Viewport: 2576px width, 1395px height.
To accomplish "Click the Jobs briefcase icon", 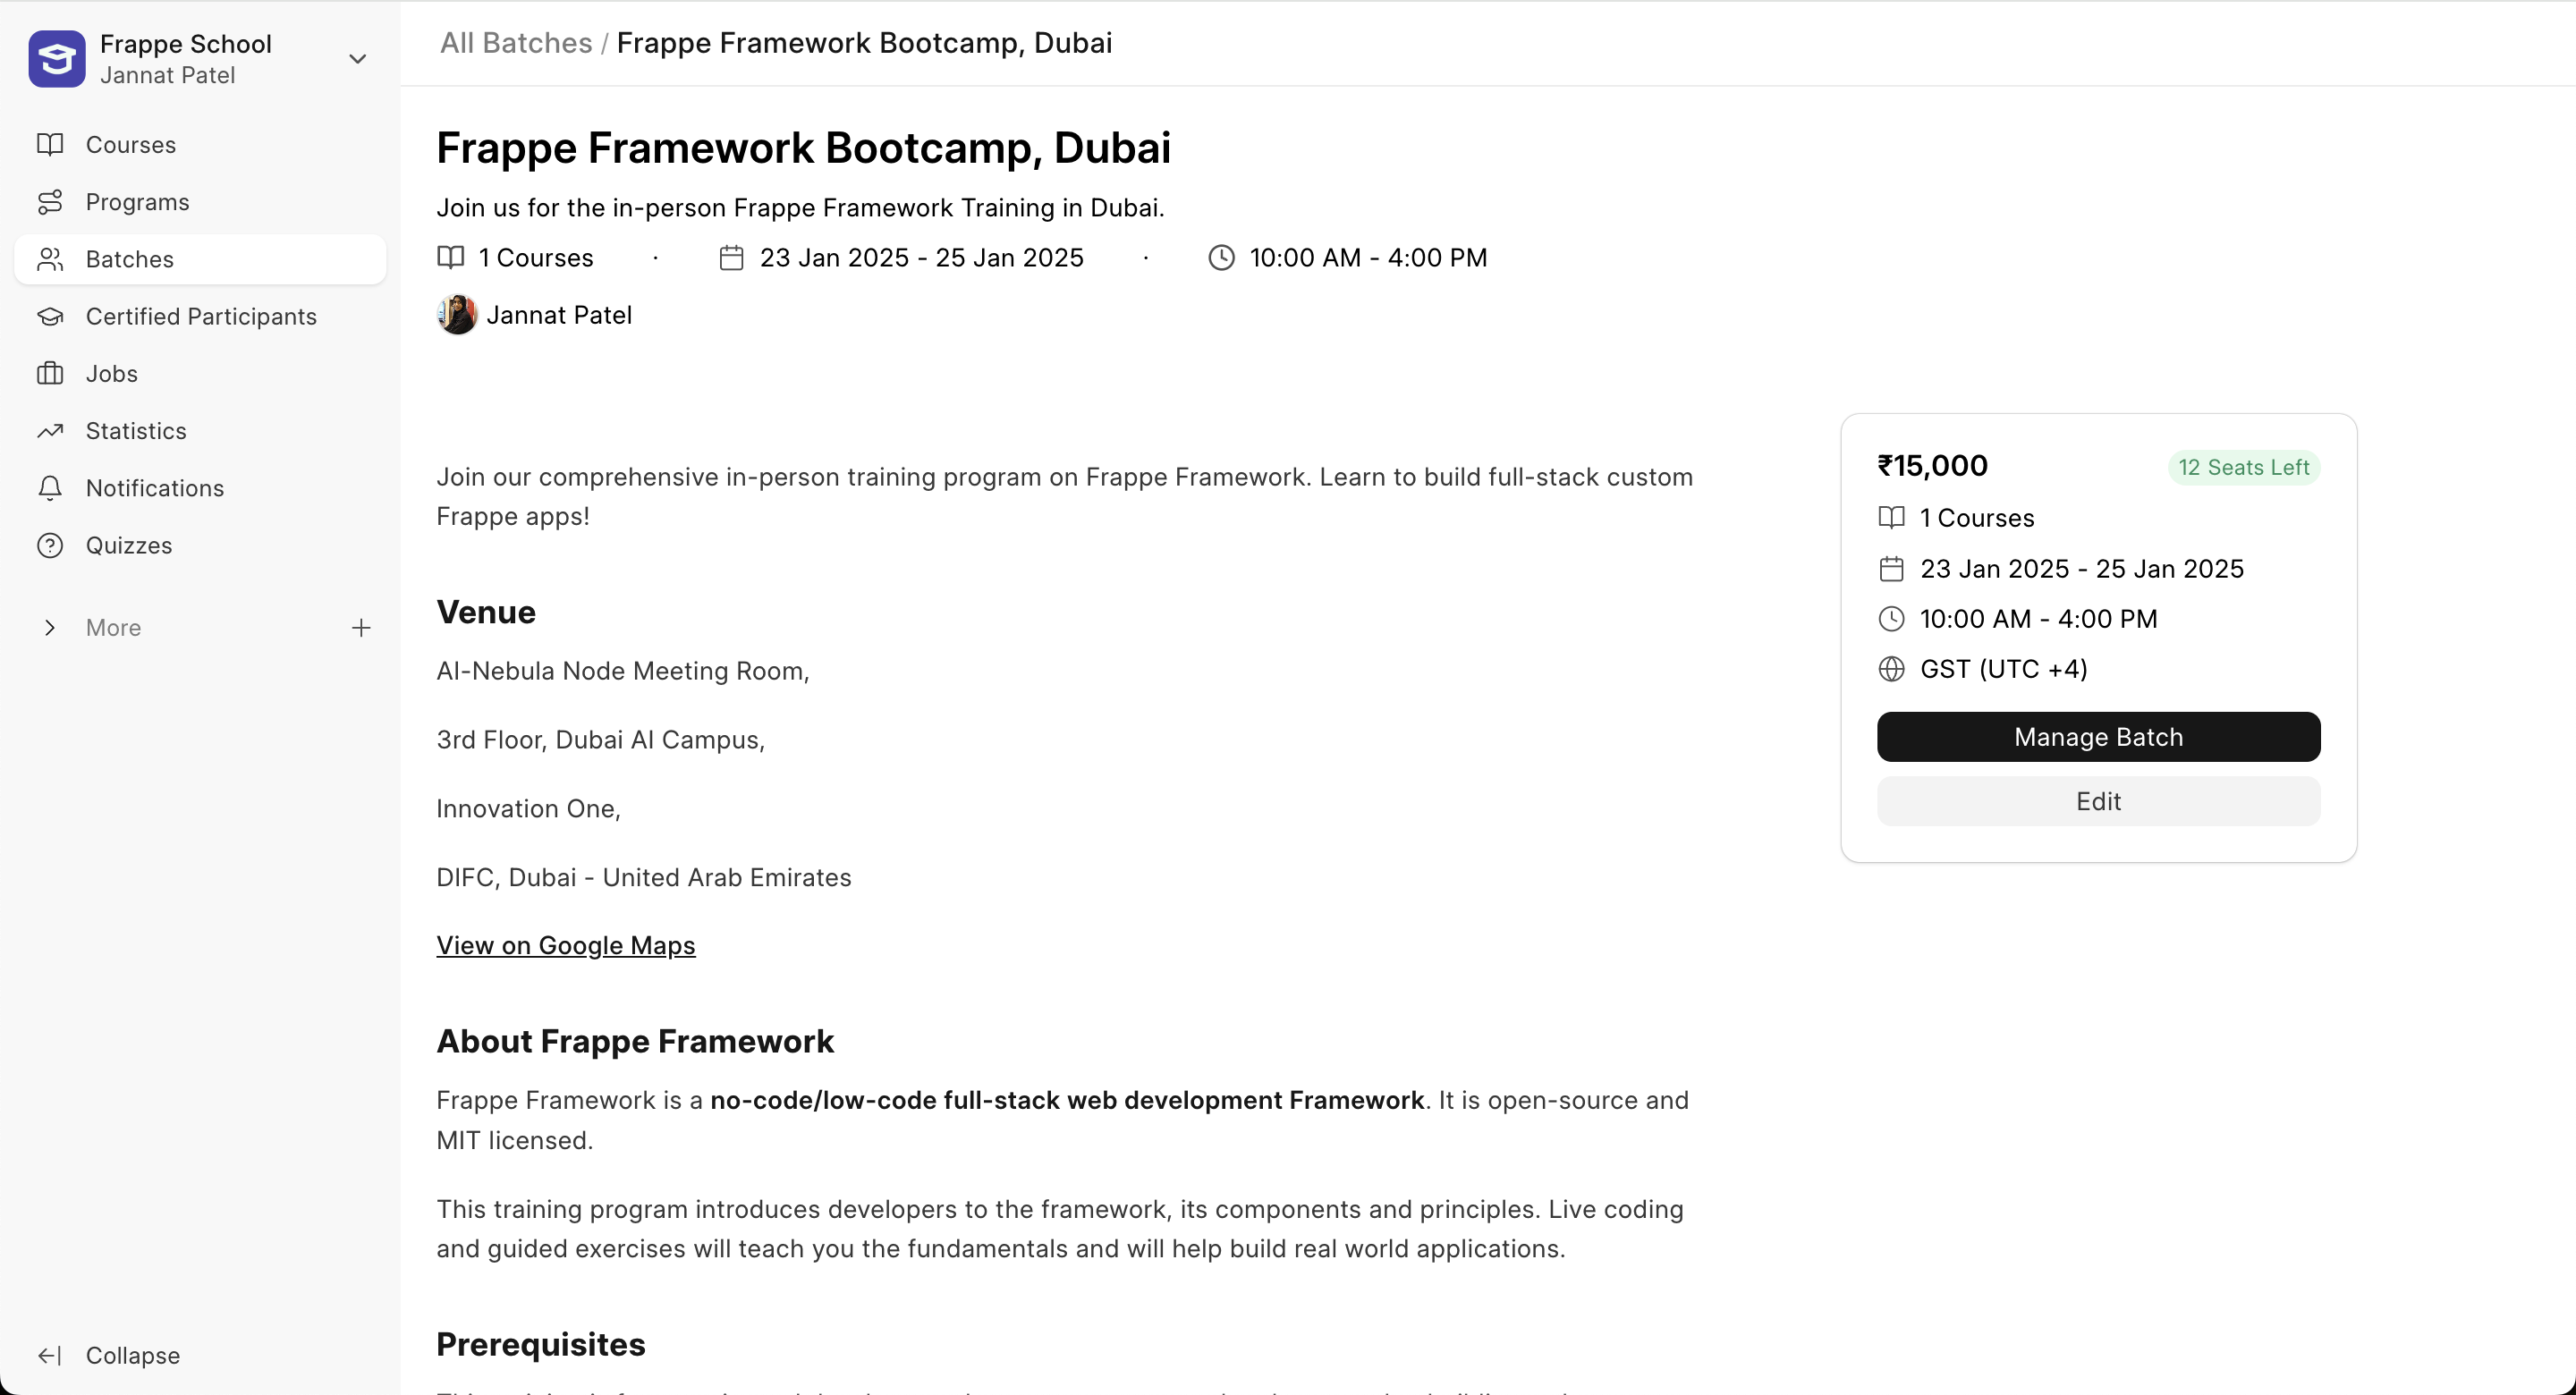I will point(50,374).
